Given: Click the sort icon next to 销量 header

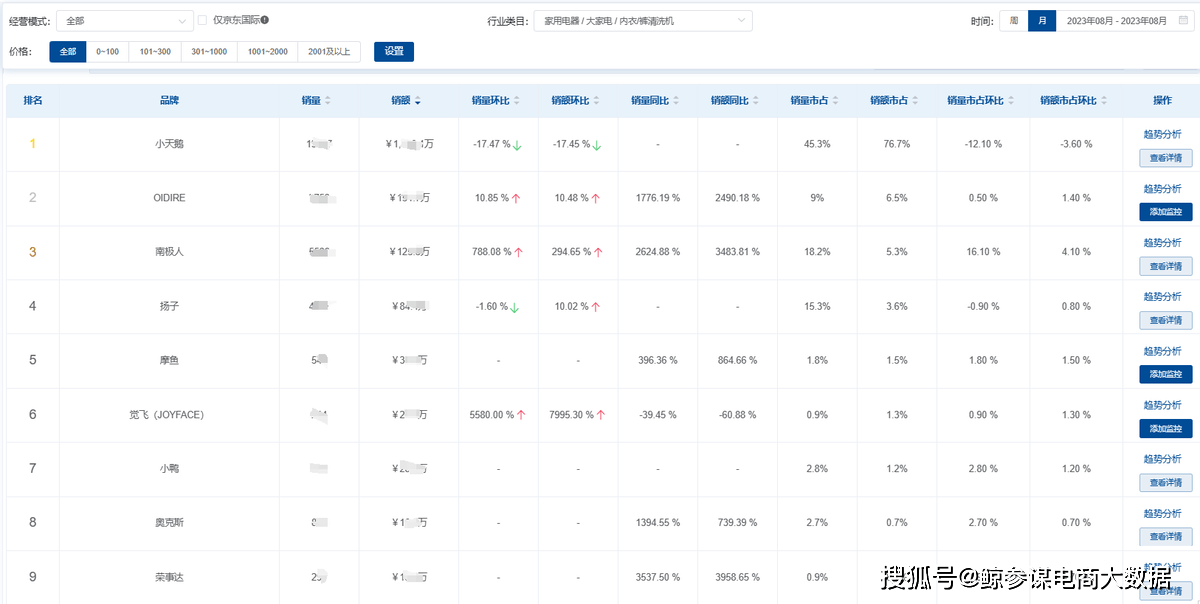Looking at the screenshot, I should (x=328, y=101).
